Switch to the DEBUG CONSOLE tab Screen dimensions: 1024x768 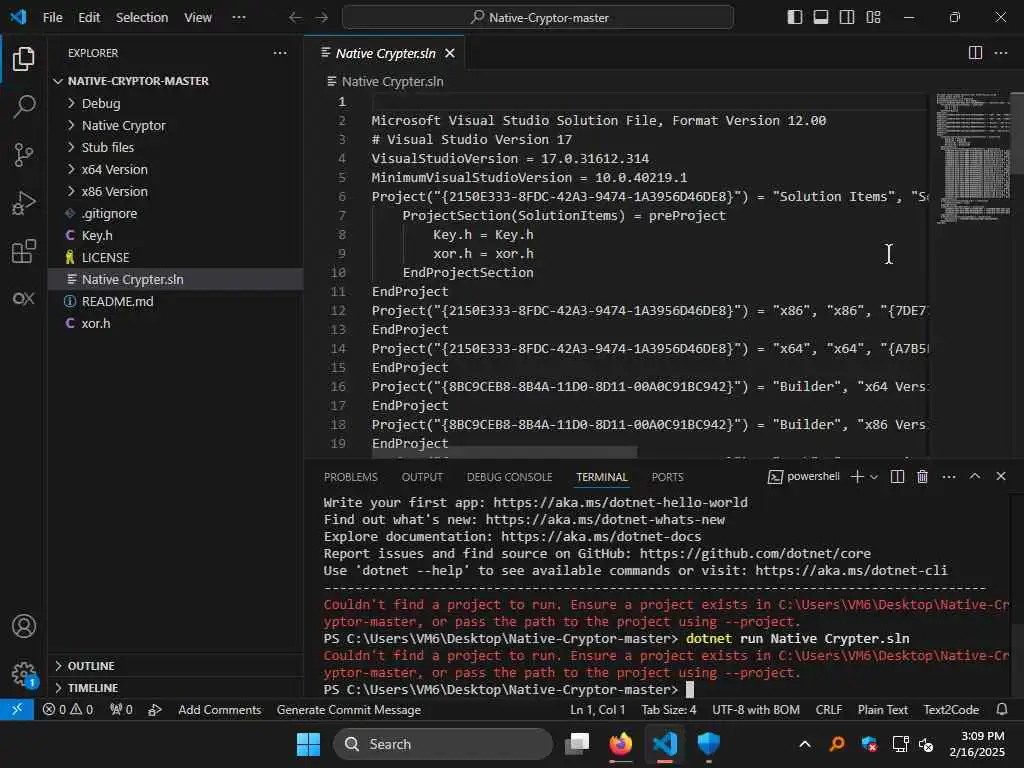(x=509, y=477)
